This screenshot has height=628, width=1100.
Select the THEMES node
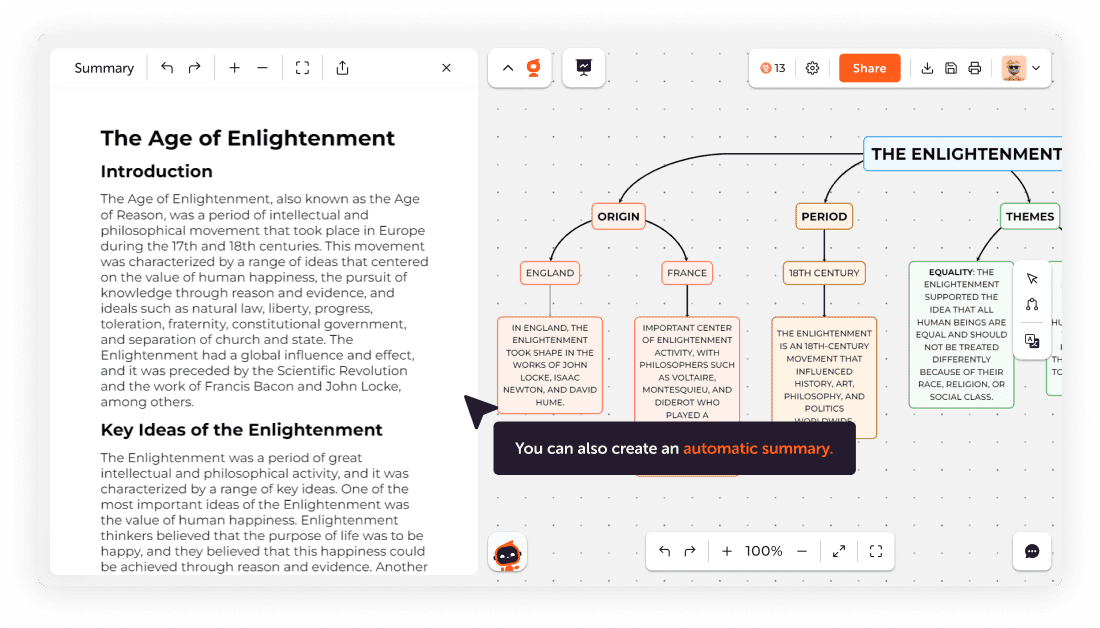[1030, 216]
